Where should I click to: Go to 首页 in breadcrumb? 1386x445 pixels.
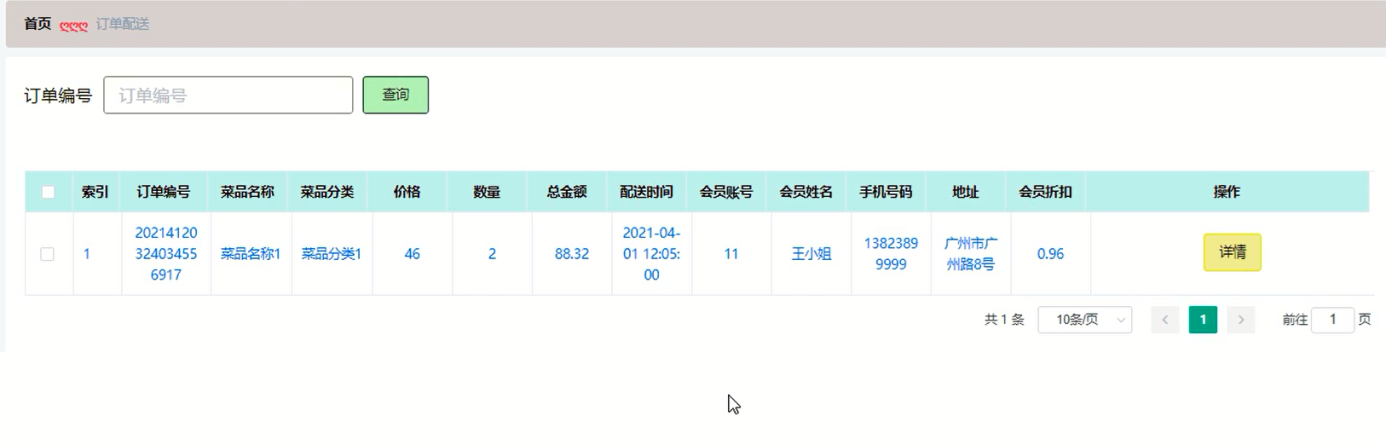click(38, 23)
